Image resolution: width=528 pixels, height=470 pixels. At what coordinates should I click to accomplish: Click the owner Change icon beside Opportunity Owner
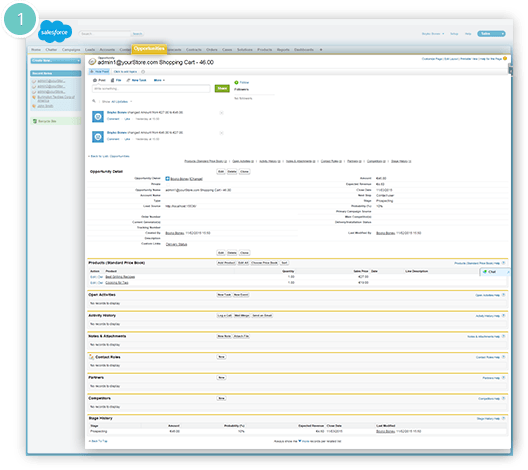167,178
